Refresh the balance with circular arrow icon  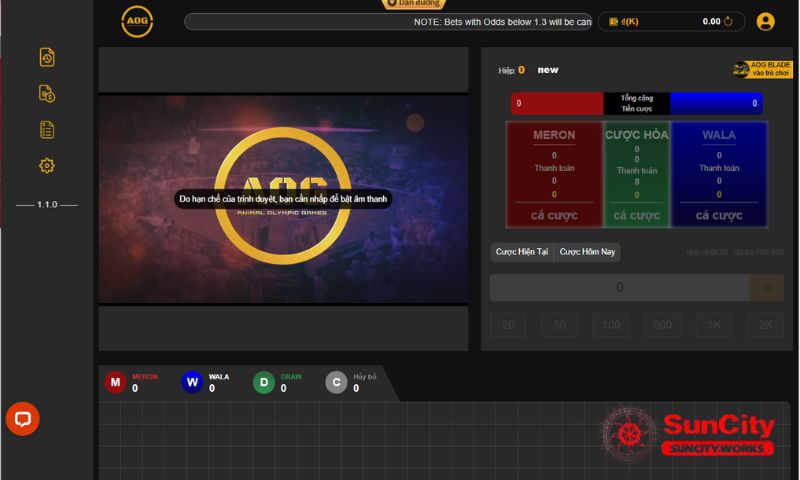click(x=728, y=21)
